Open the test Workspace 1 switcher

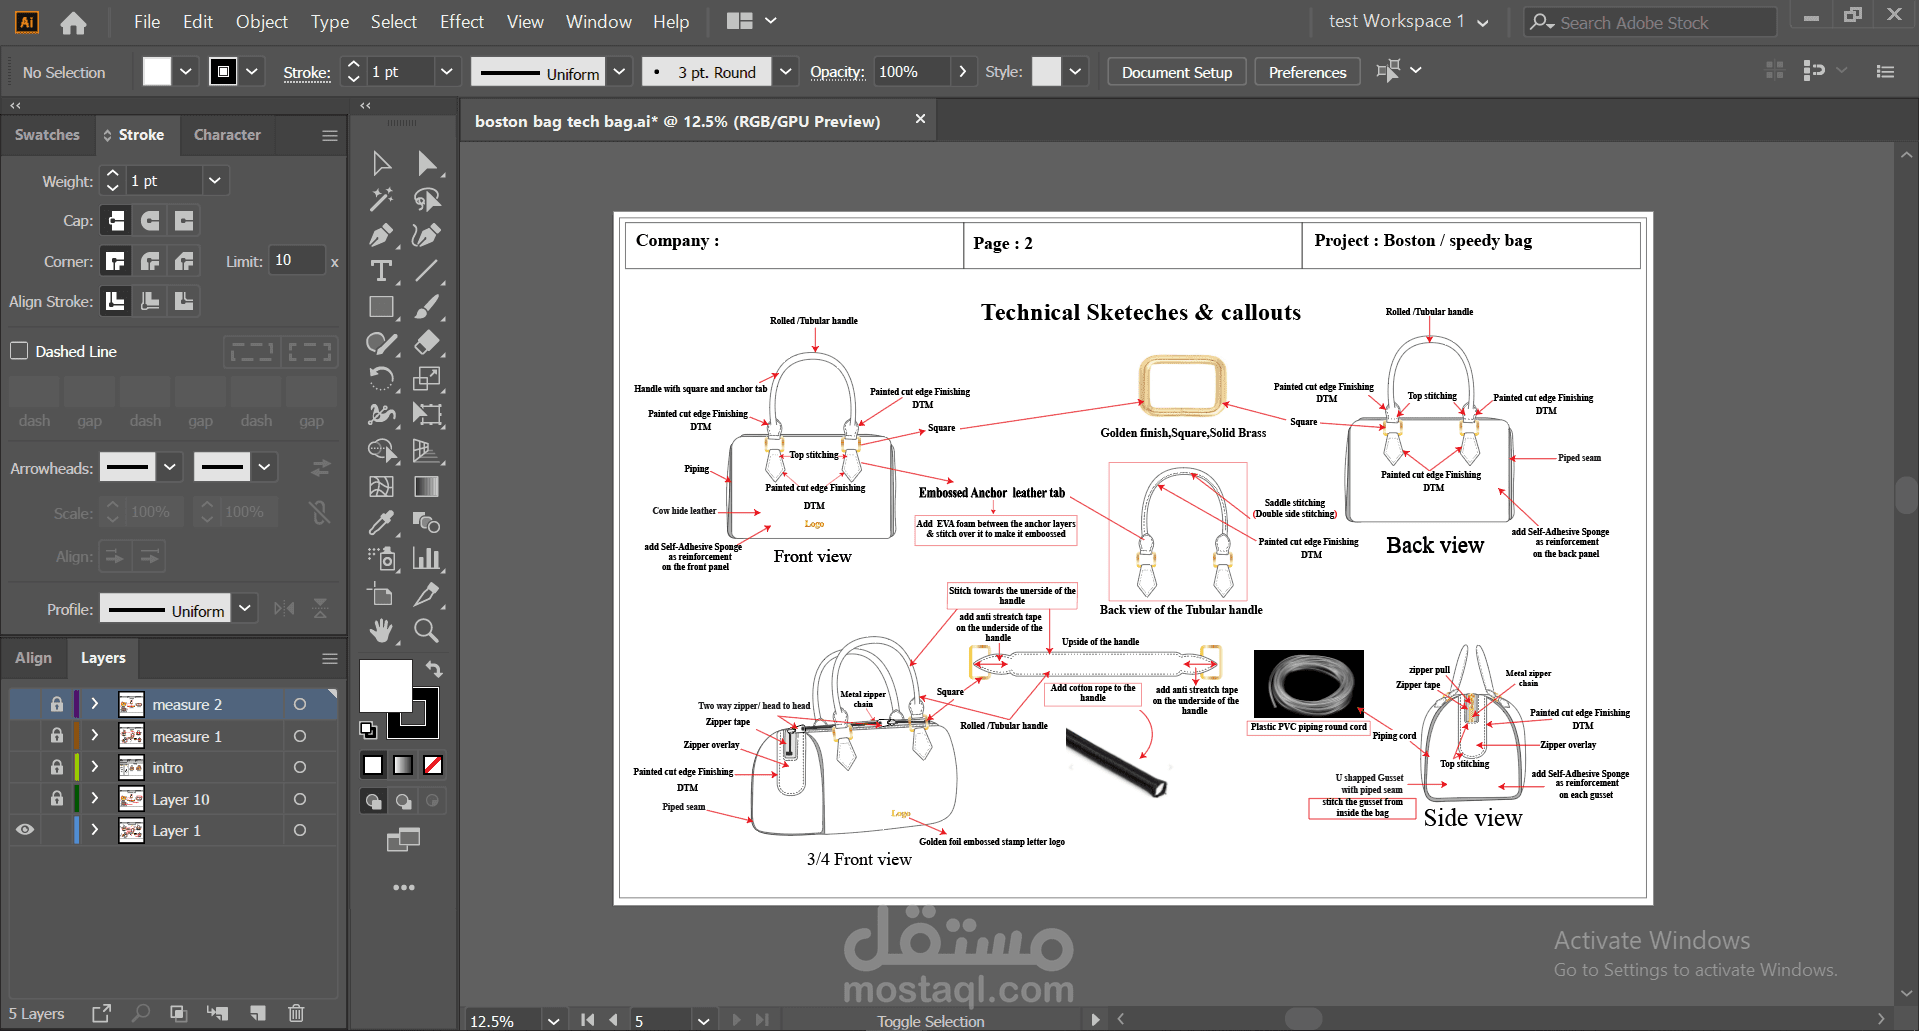click(x=1409, y=21)
